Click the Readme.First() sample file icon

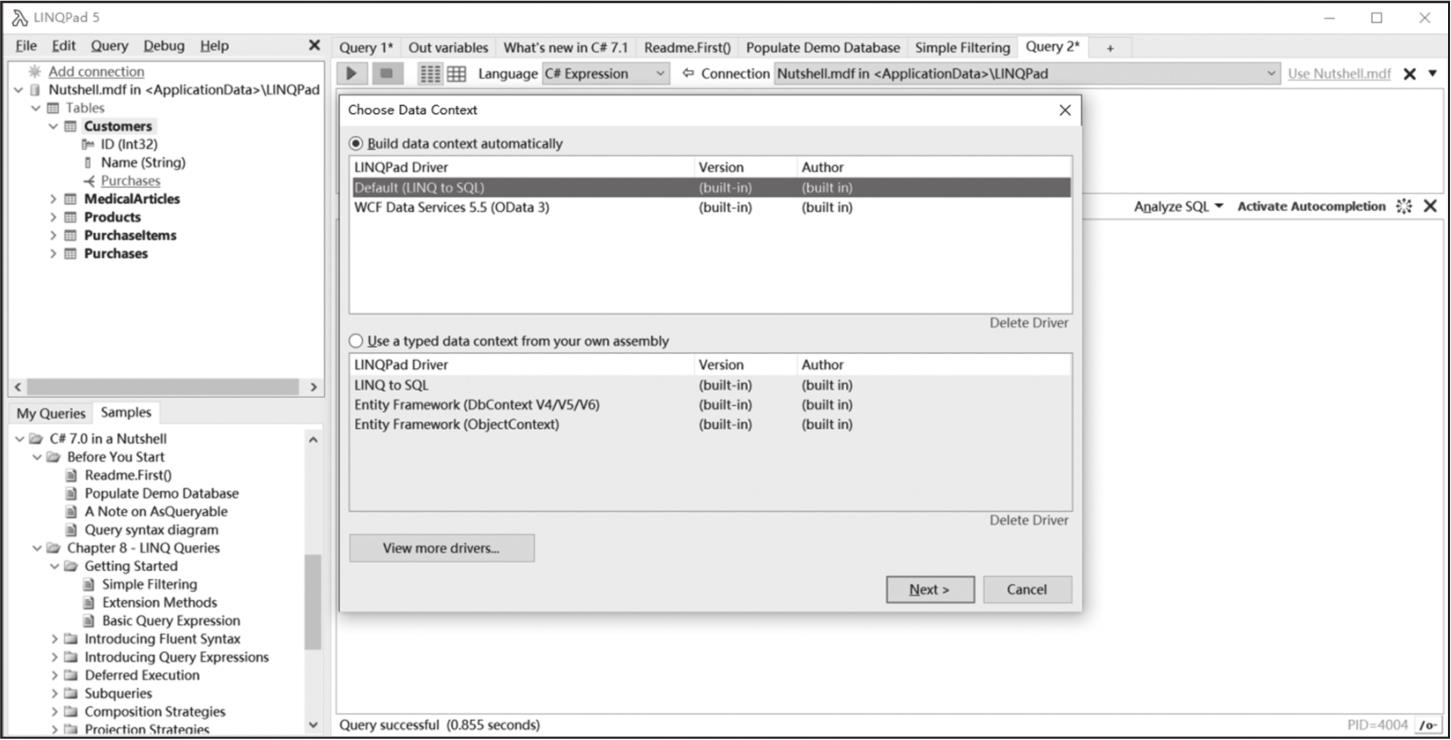(x=71, y=476)
